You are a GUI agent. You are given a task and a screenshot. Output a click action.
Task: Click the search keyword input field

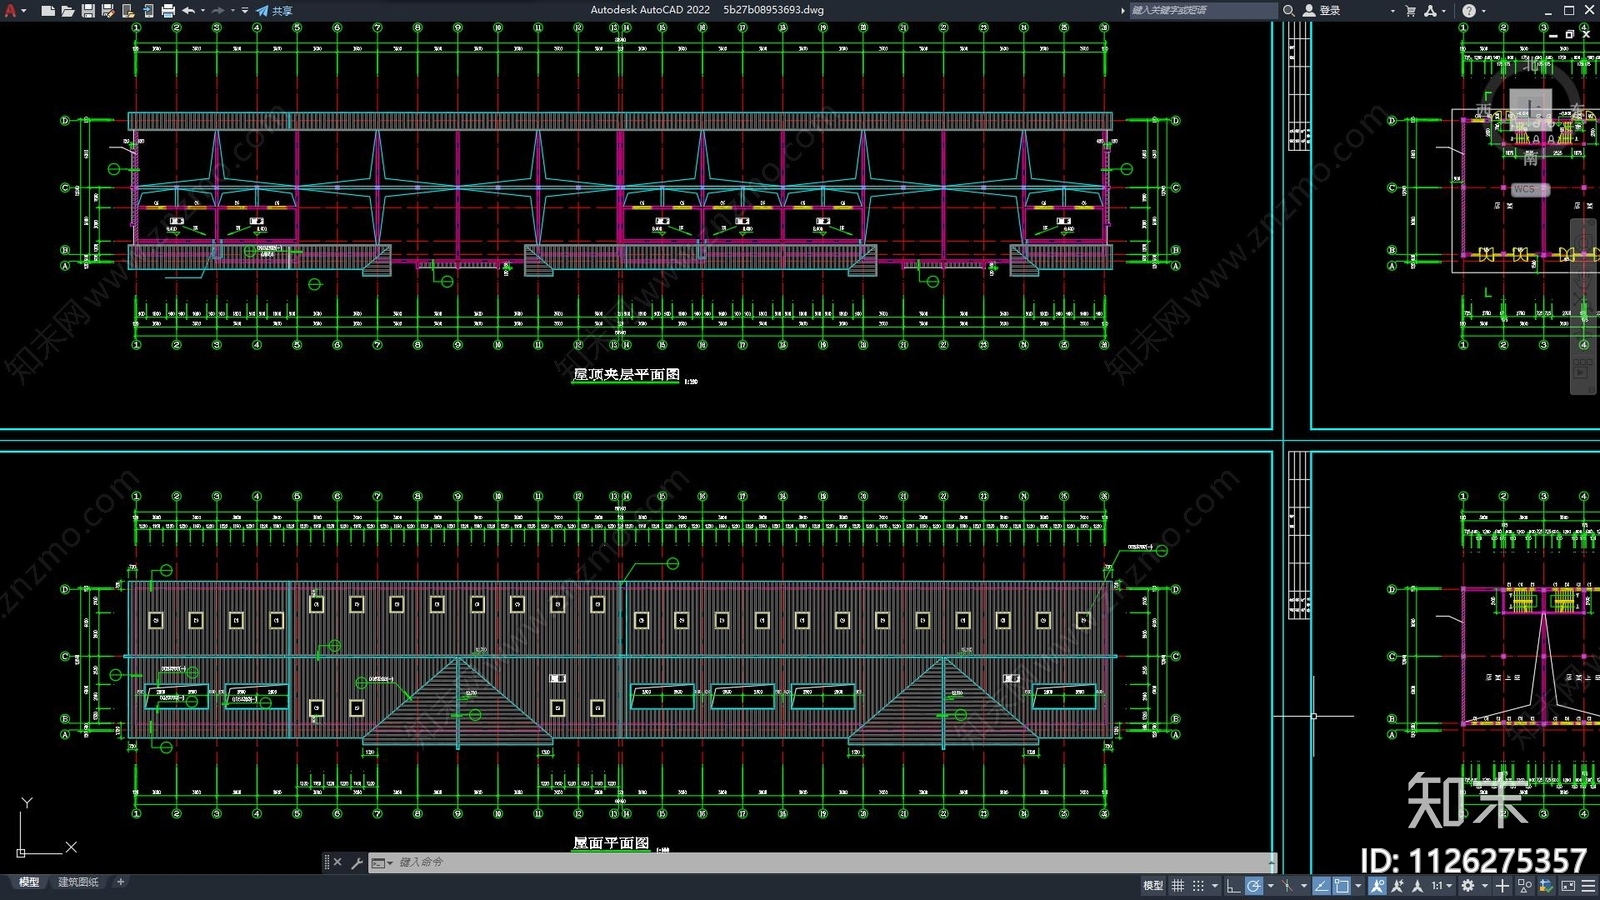click(x=1204, y=10)
